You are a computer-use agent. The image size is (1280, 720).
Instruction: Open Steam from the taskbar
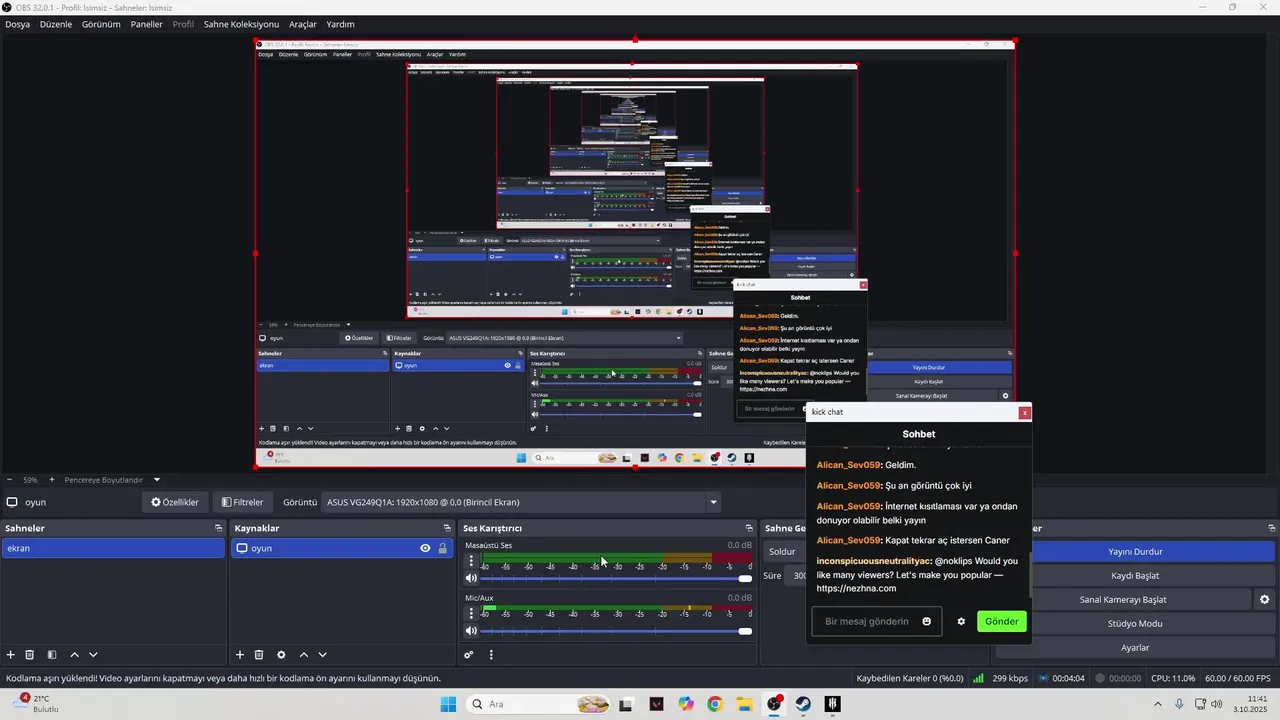point(803,704)
